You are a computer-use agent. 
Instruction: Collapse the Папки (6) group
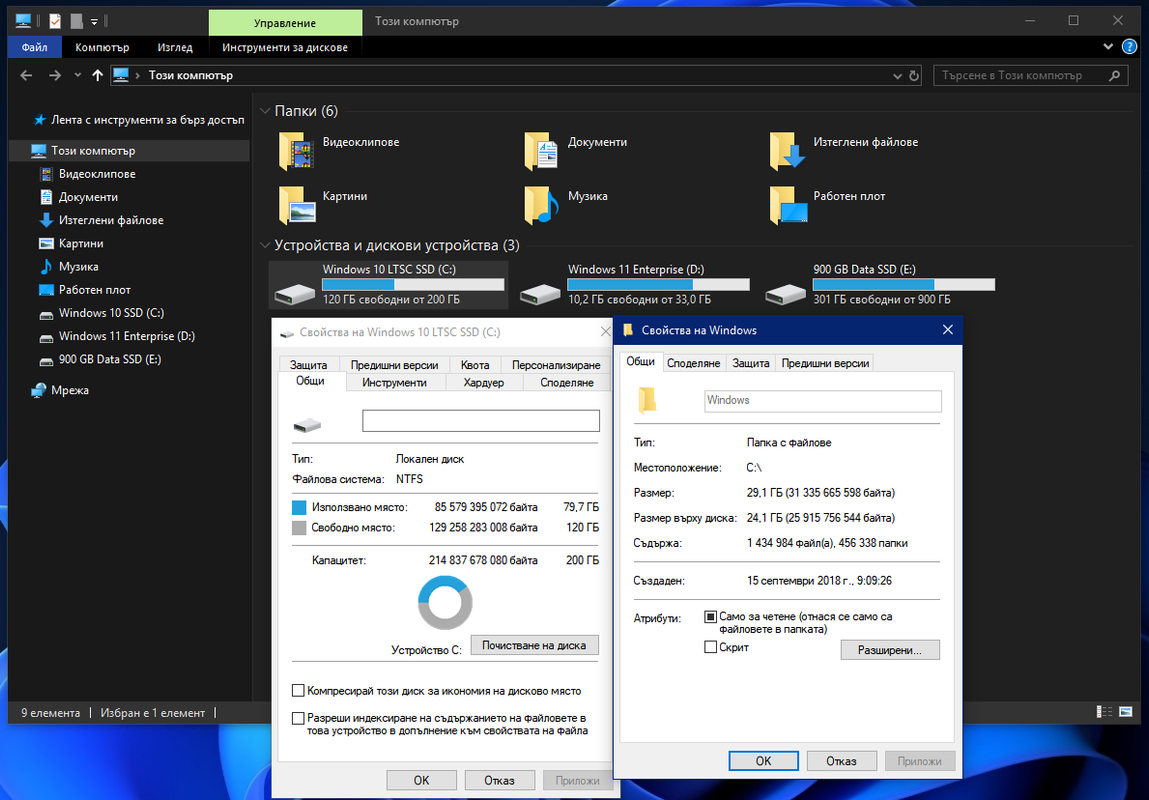click(x=265, y=111)
